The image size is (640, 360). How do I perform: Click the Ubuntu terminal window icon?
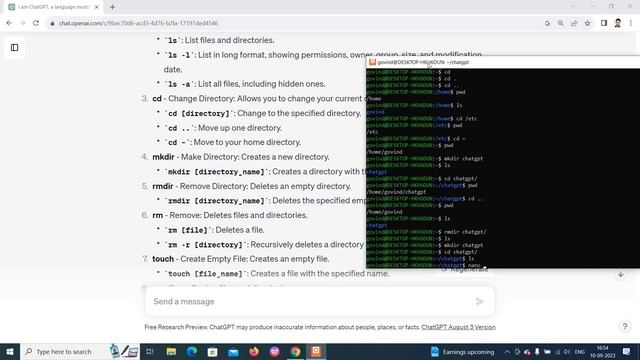click(372, 62)
